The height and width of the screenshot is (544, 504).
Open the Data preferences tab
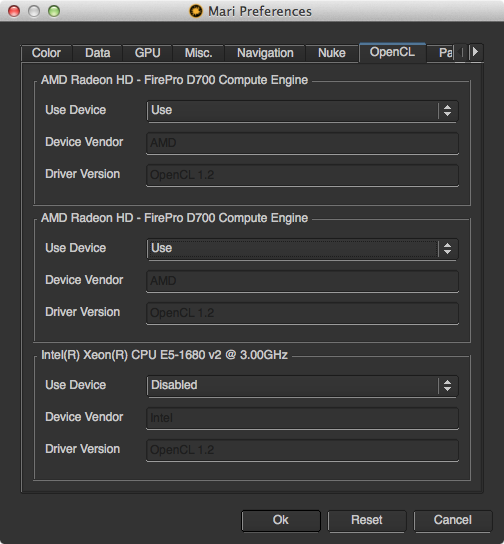[97, 53]
